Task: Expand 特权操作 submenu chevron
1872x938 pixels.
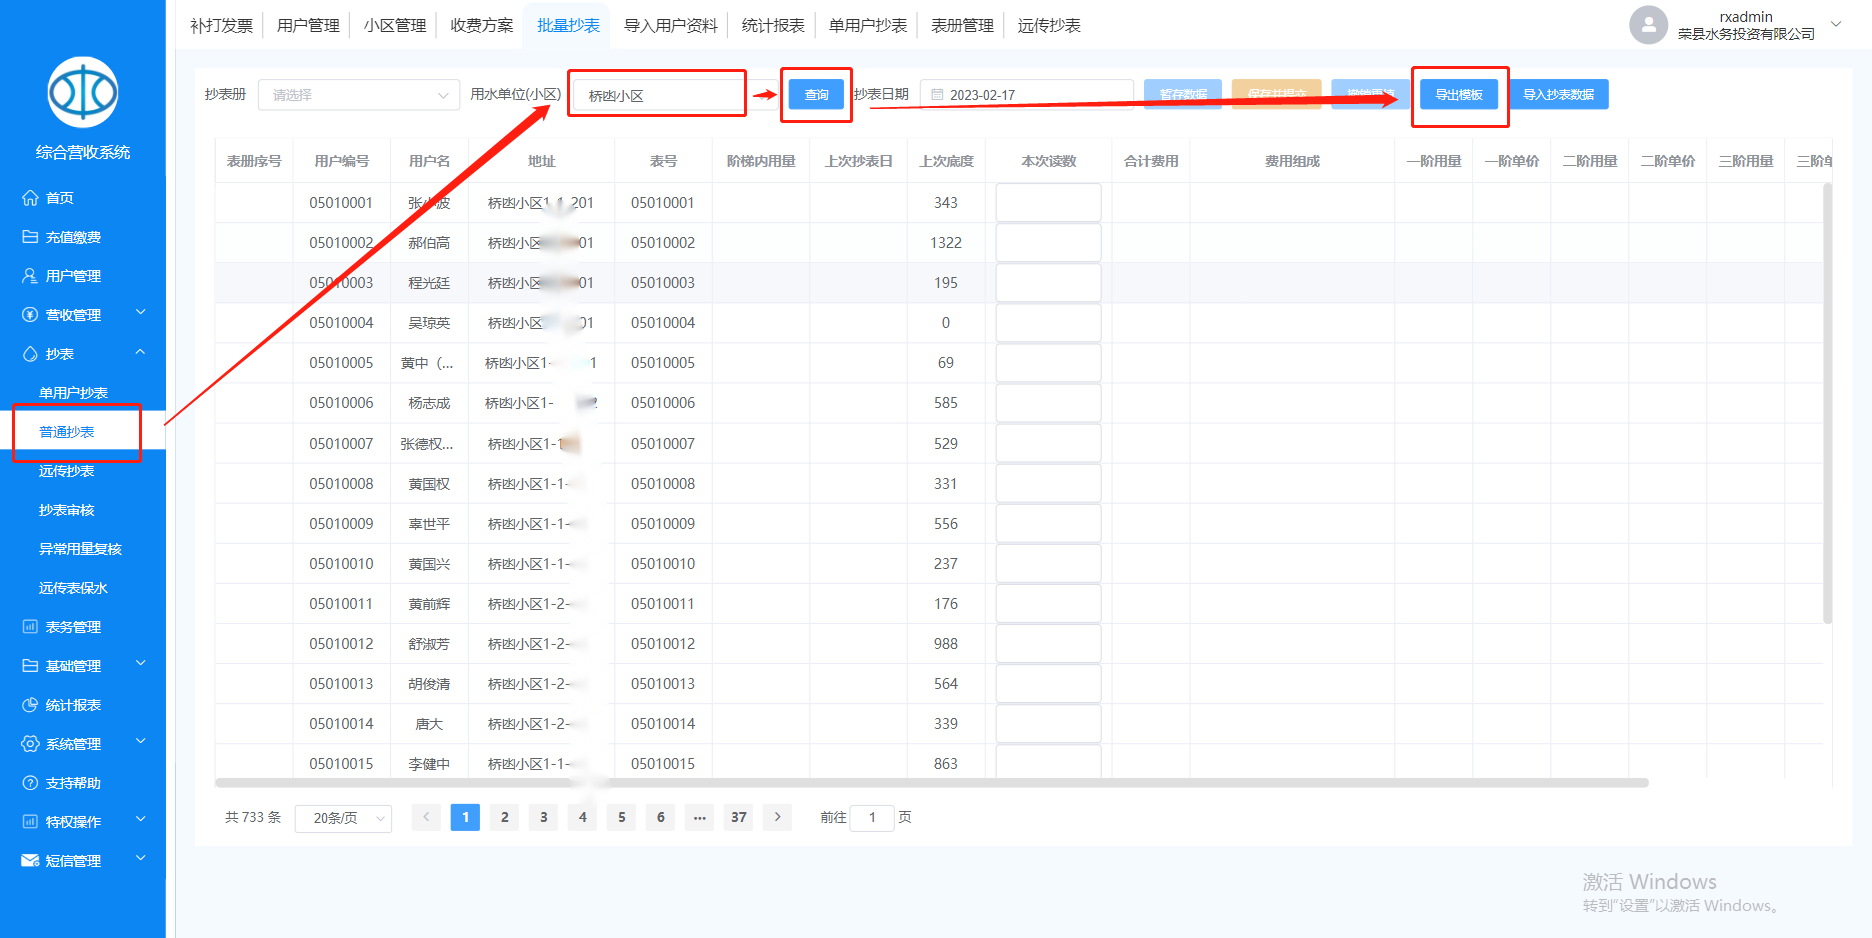Action: (x=141, y=820)
